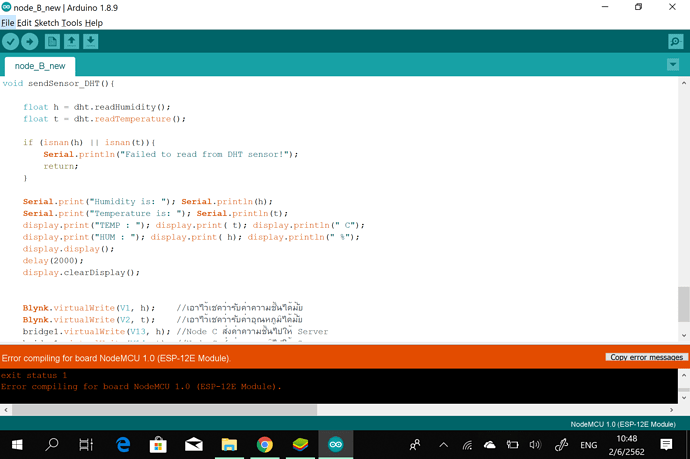Click 'Blynk.virtualWrite(V2, t);' in the code
Screen dimensions: 690x459
[x=88, y=320]
